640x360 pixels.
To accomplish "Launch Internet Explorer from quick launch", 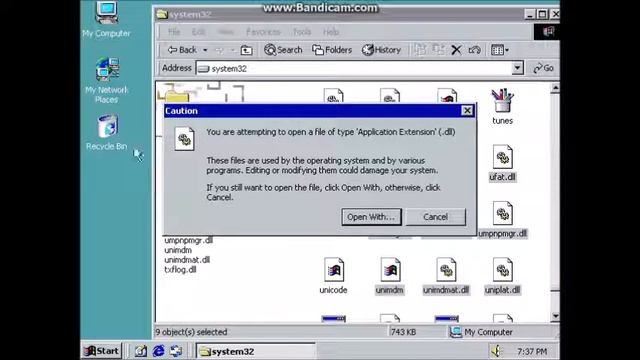I will (158, 351).
